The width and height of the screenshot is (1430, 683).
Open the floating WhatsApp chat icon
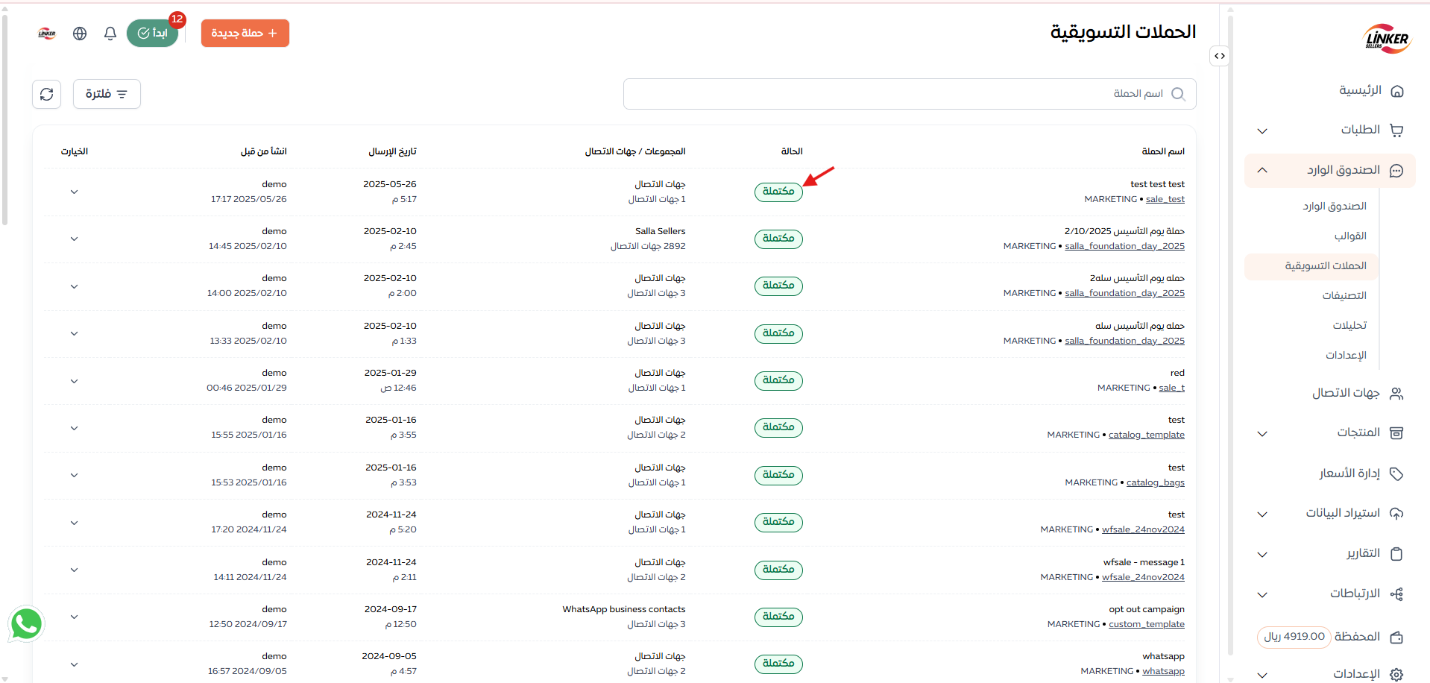27,624
